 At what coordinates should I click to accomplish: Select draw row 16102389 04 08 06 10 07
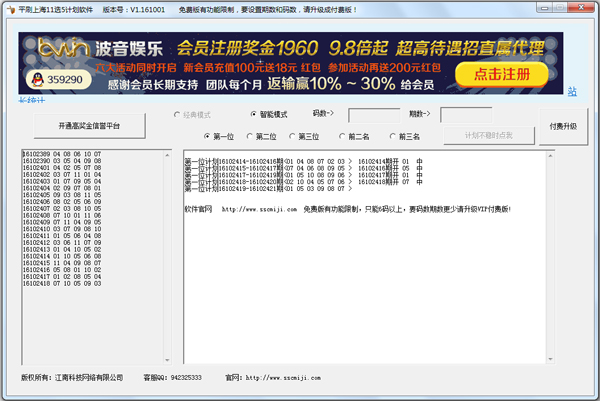62,154
